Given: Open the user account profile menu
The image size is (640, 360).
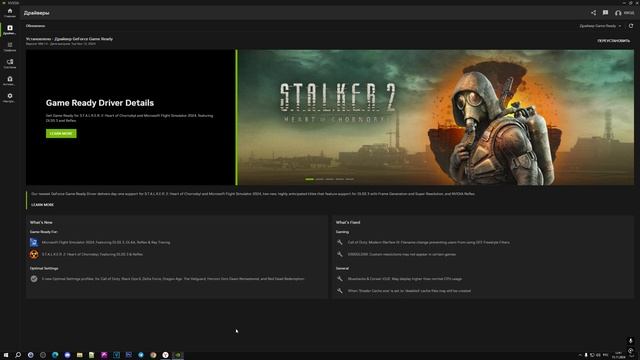Looking at the screenshot, I should click(x=624, y=13).
